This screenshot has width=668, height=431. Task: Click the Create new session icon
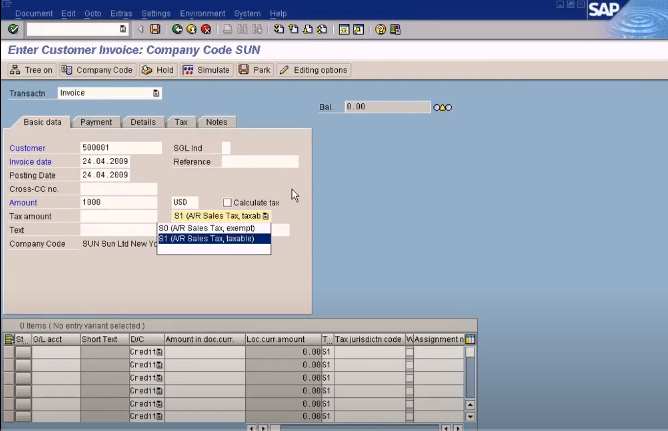(344, 29)
